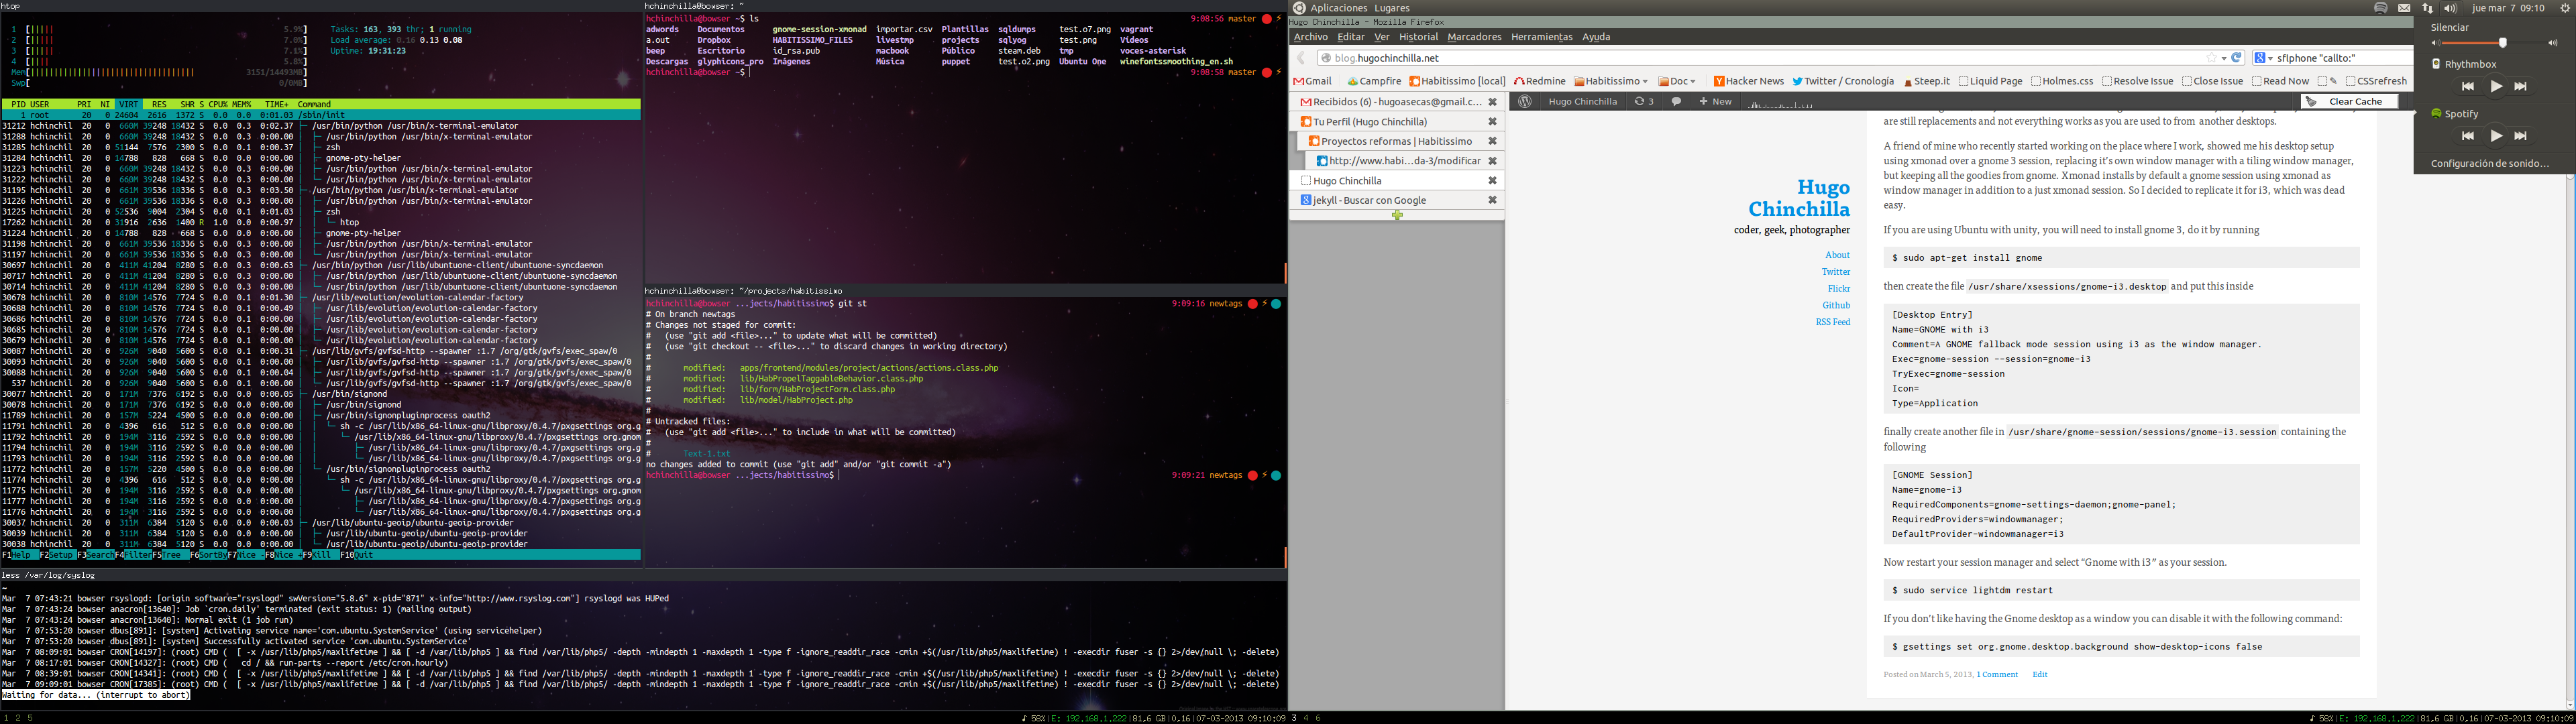The width and height of the screenshot is (2576, 724).
Task: Click the back arrow in Firefox
Action: 1301,58
